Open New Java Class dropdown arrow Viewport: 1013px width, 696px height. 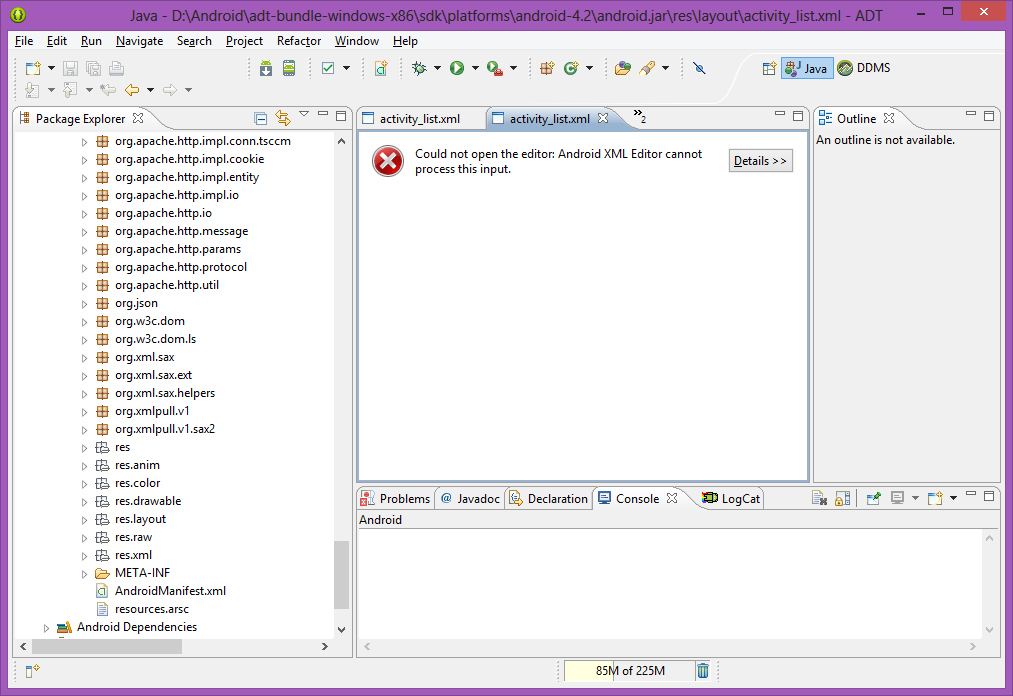pos(589,68)
